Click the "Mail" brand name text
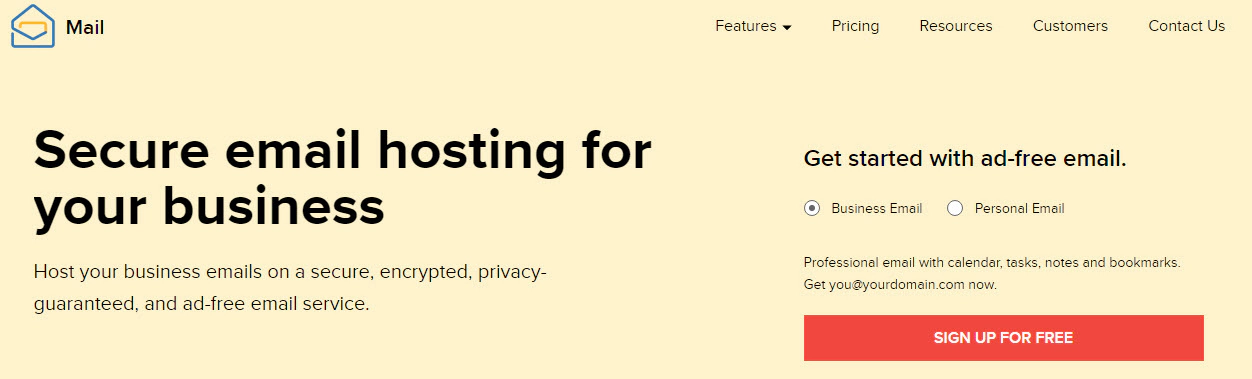This screenshot has height=379, width=1252. click(85, 27)
